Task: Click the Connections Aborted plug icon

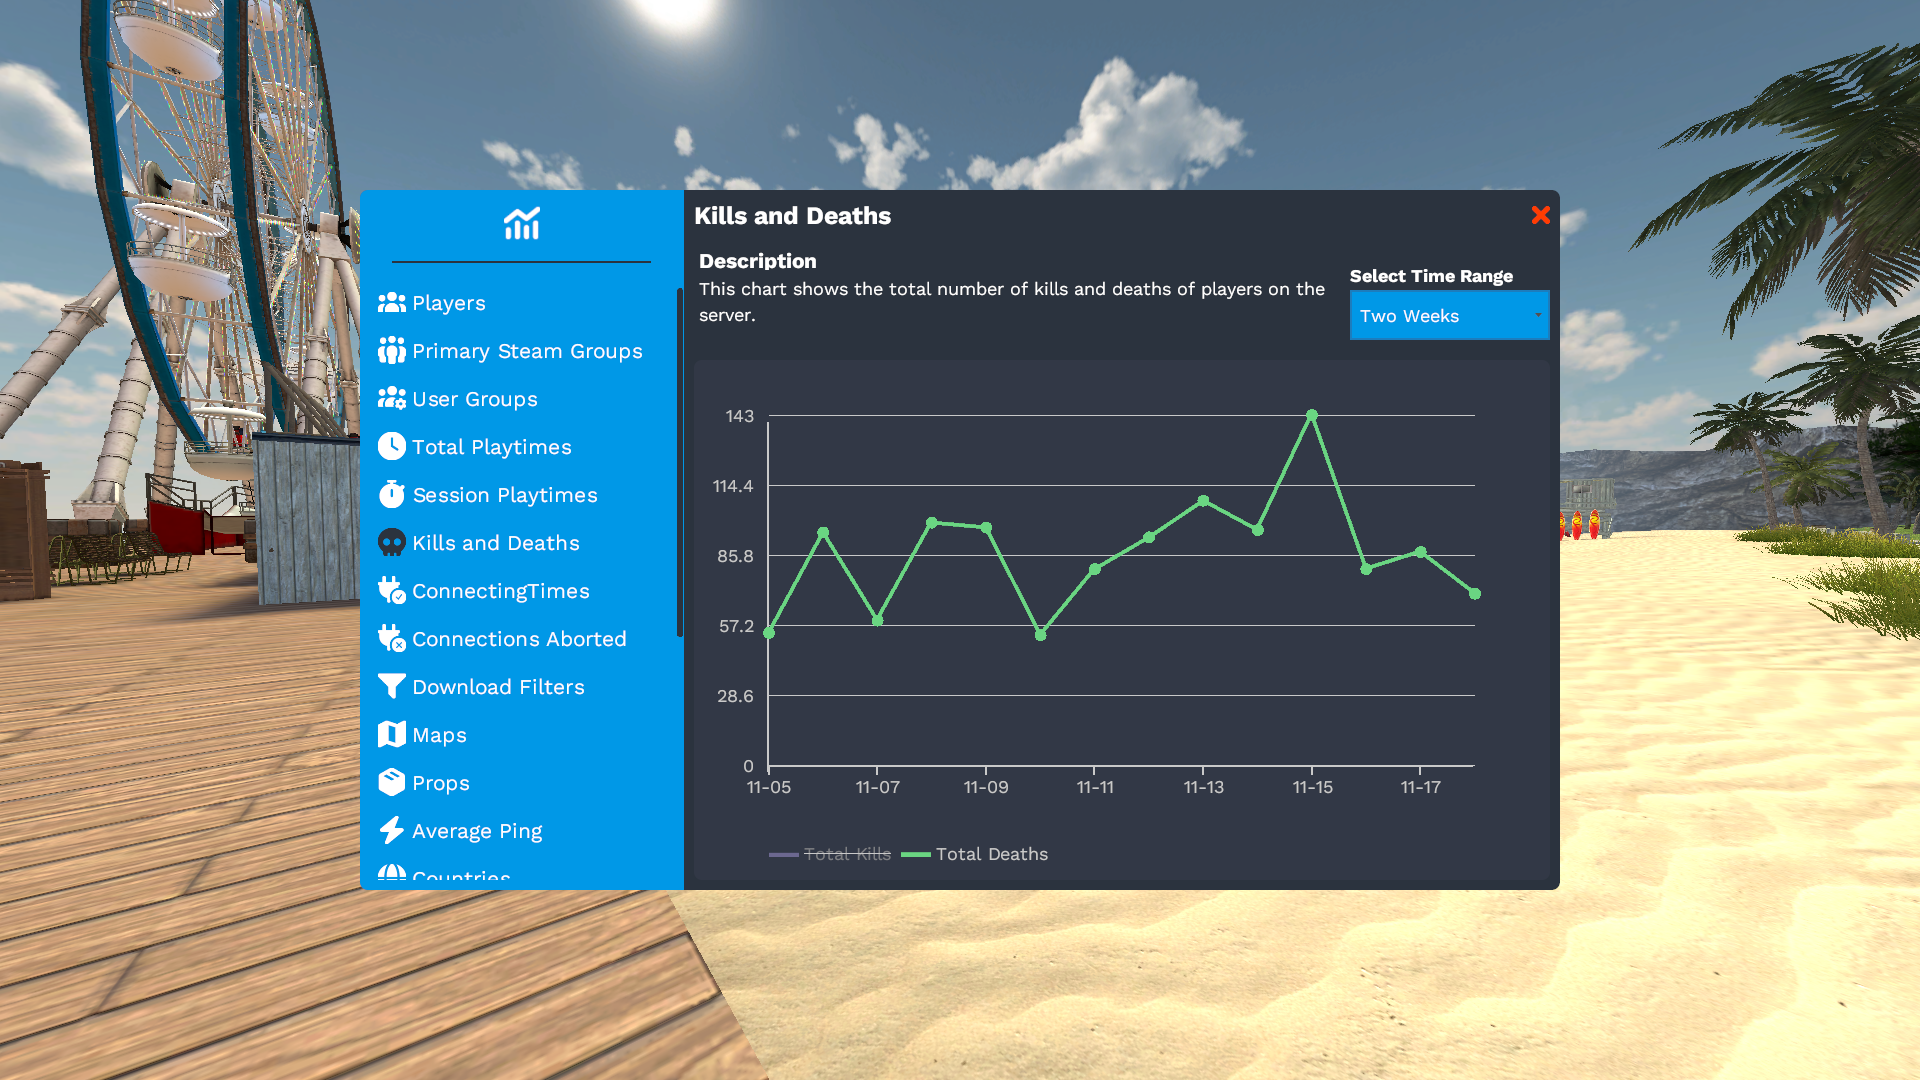Action: click(x=392, y=638)
